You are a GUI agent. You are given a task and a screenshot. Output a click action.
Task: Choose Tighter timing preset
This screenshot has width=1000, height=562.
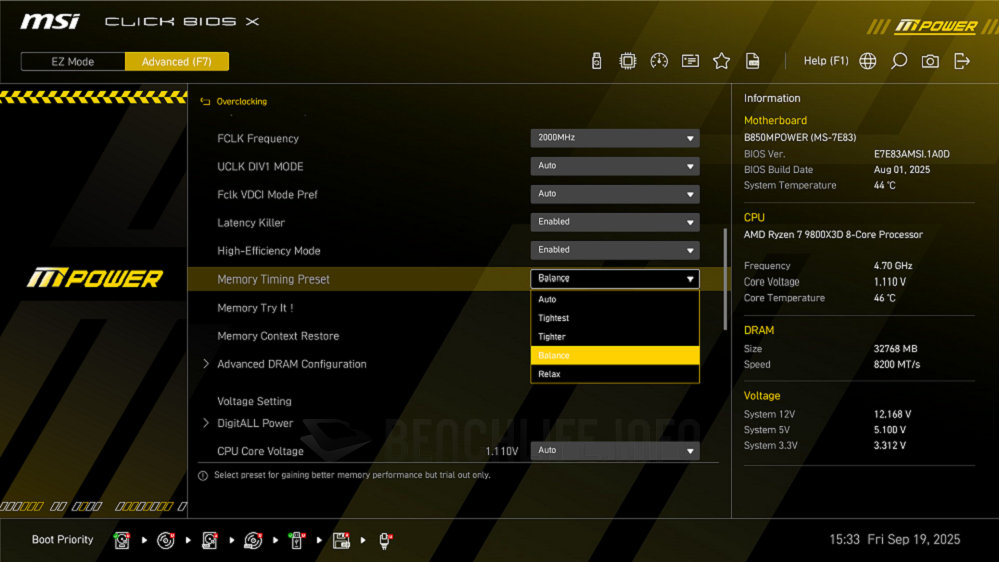point(615,337)
